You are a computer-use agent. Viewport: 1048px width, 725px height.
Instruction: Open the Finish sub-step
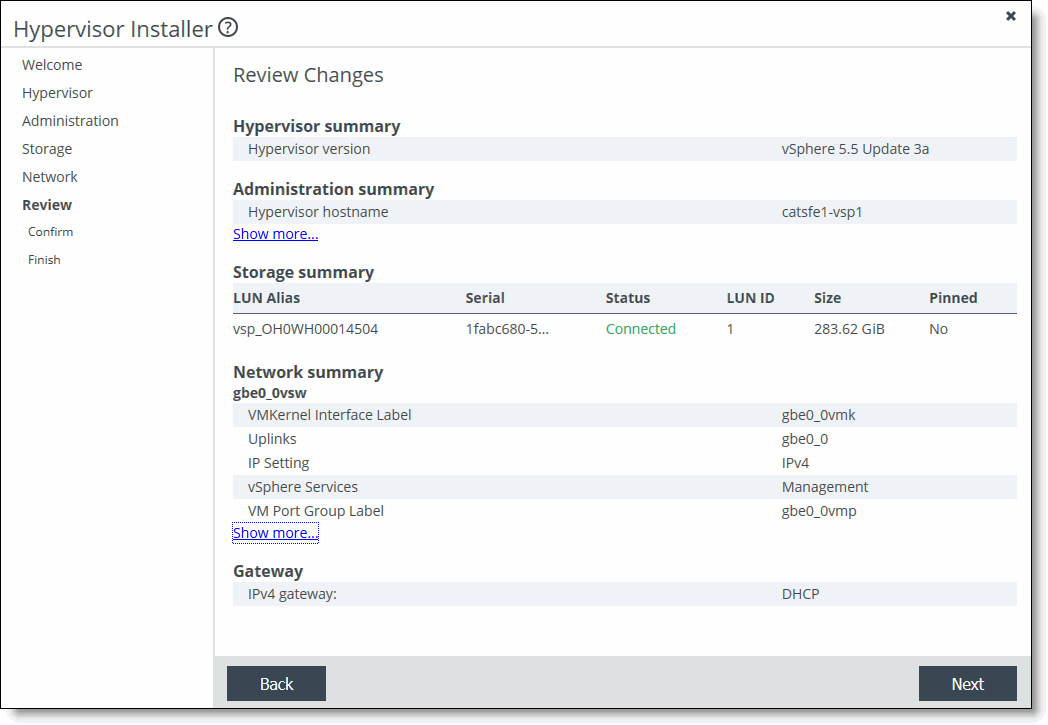(44, 260)
